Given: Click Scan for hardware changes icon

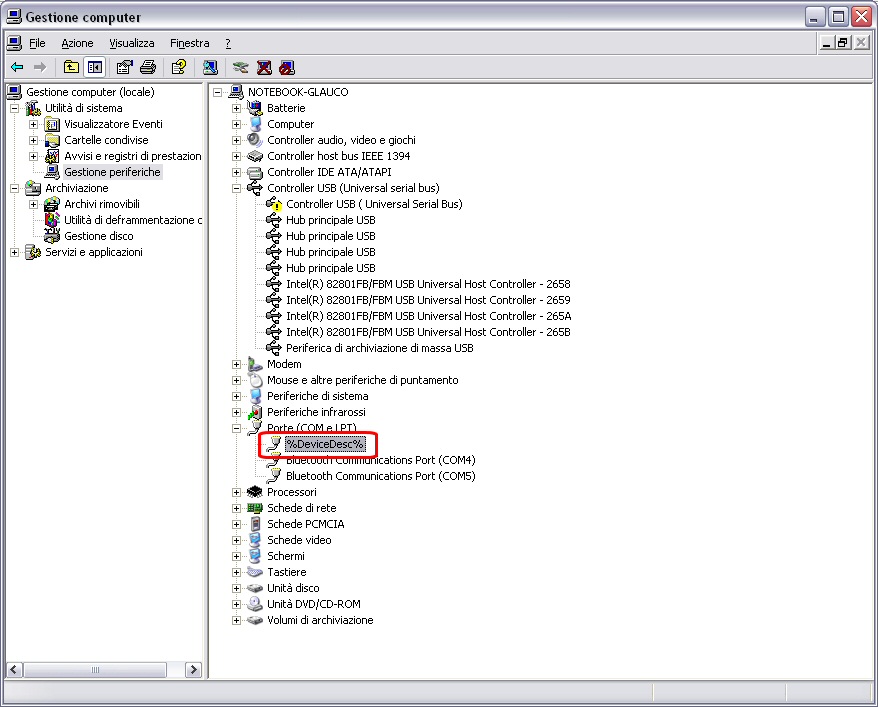Looking at the screenshot, I should click(210, 68).
